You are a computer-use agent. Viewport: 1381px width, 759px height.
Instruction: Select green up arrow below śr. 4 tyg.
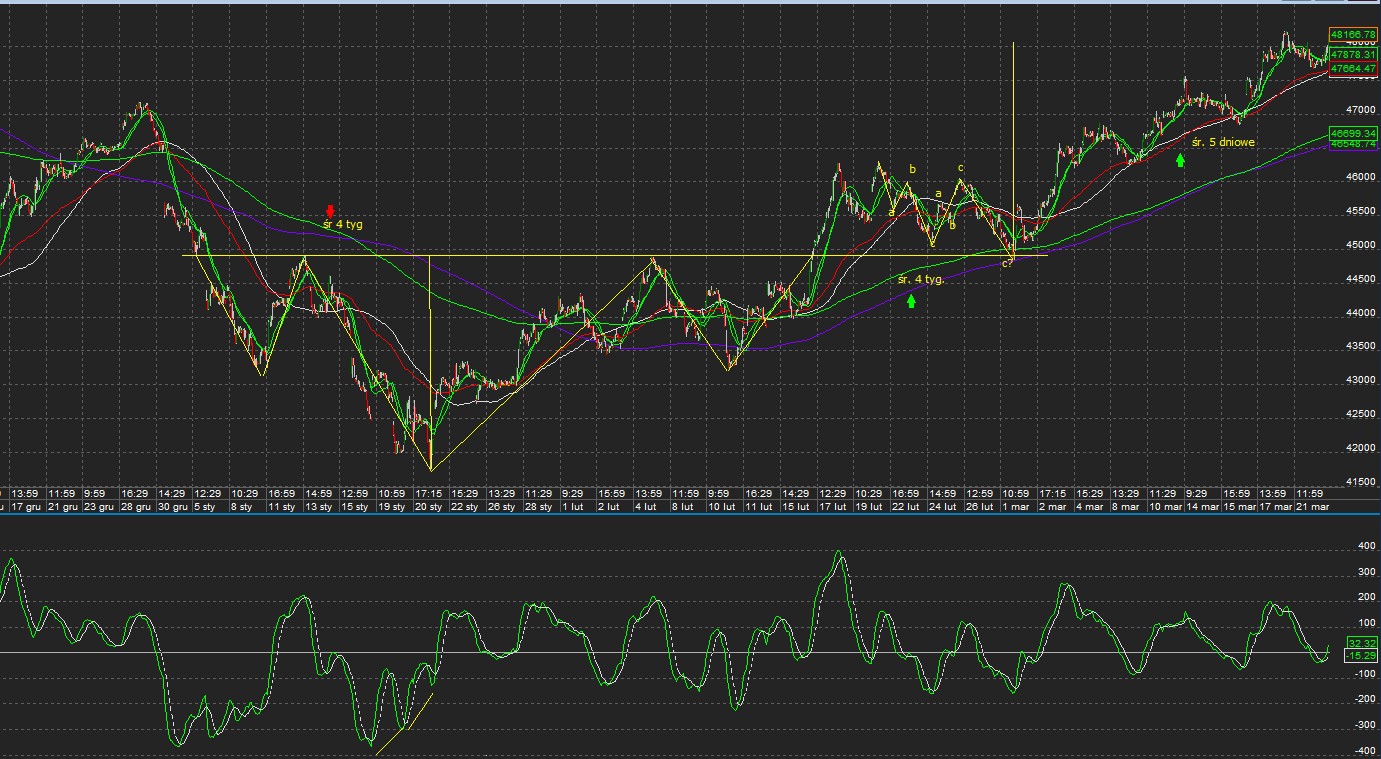pos(911,301)
